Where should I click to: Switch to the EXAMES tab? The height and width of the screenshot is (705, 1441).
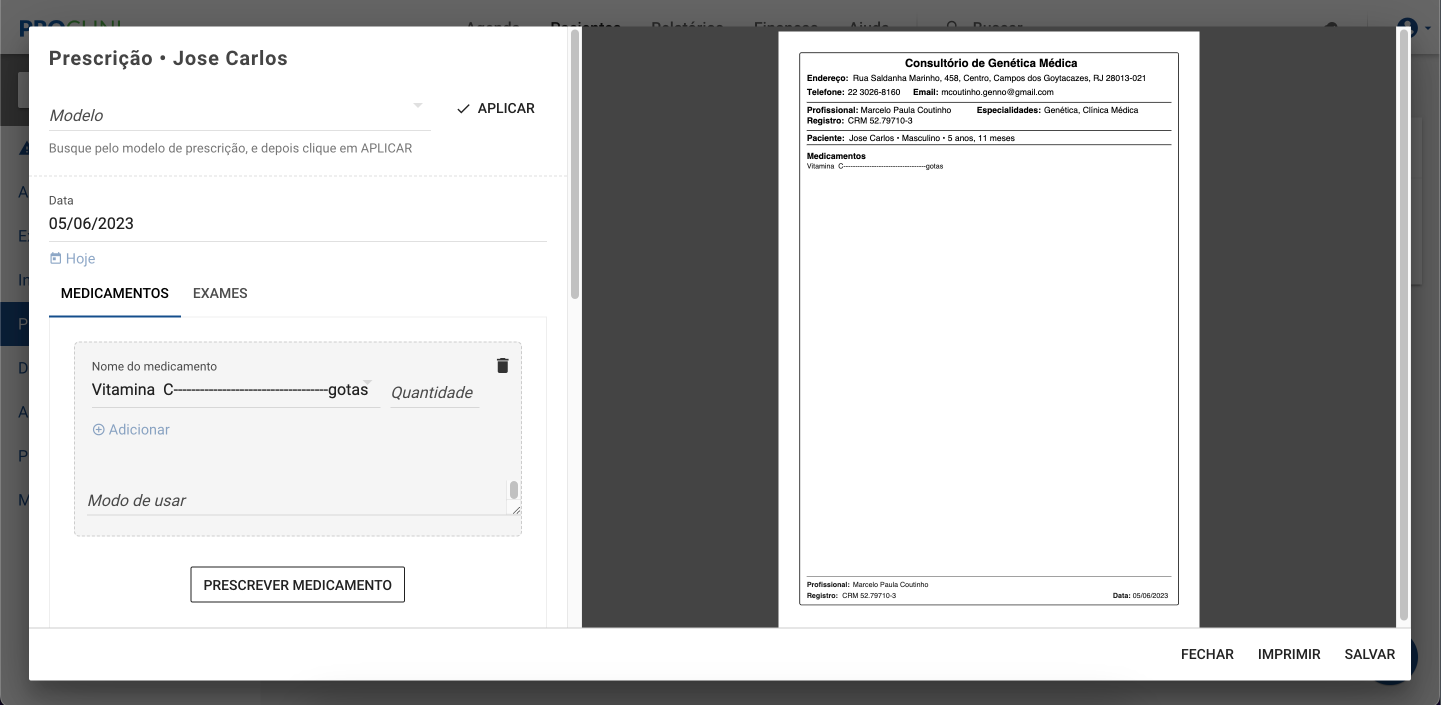click(220, 294)
